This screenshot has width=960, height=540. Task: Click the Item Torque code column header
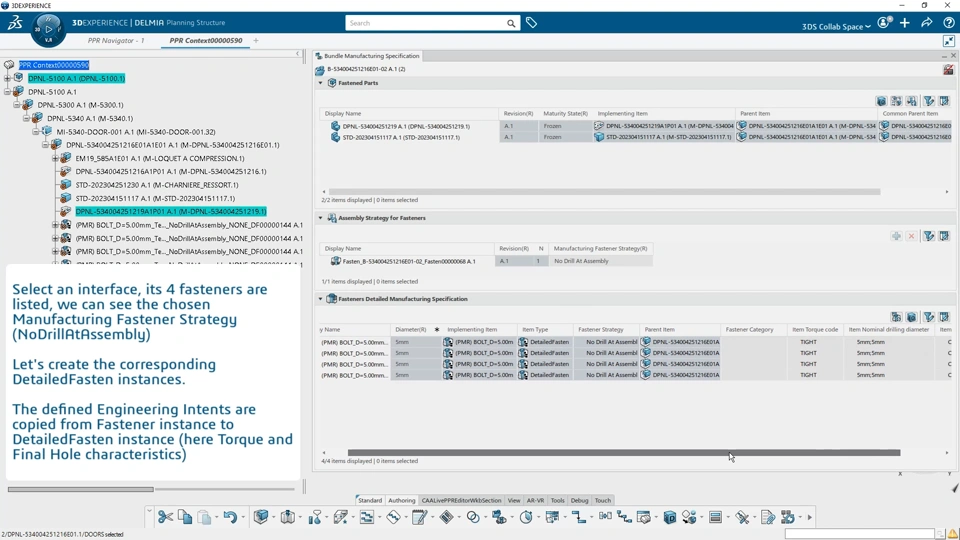coord(815,329)
